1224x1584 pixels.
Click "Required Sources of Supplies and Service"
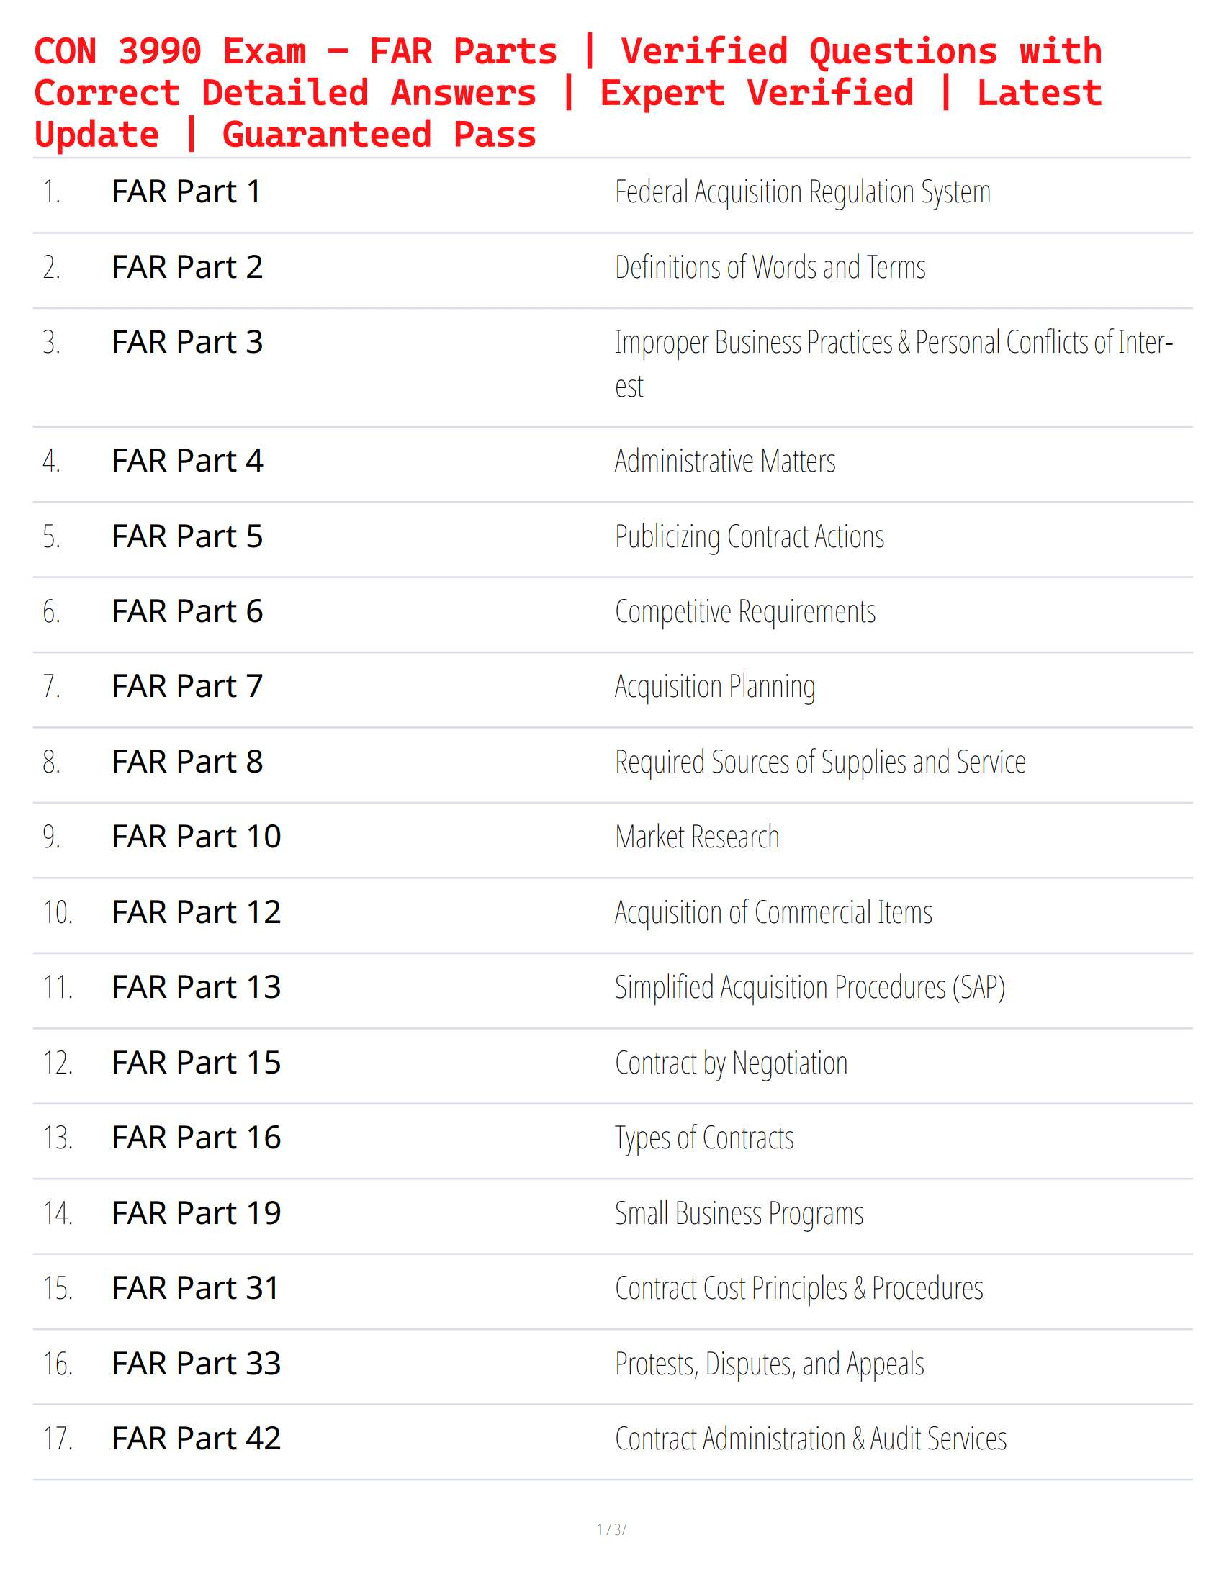pyautogui.click(x=820, y=762)
